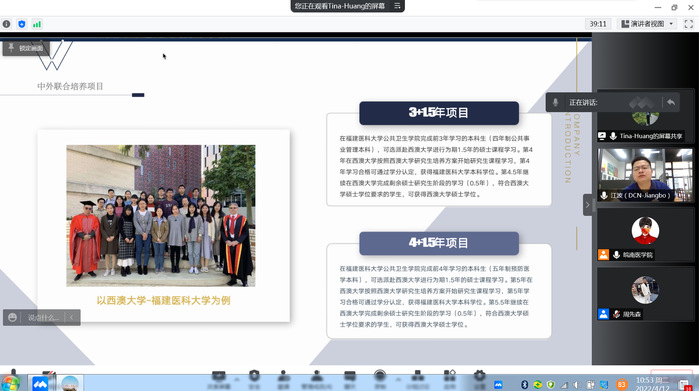Open Share Screen in meeting toolbar
Viewport: 699px width, 391px height.
tap(218, 380)
